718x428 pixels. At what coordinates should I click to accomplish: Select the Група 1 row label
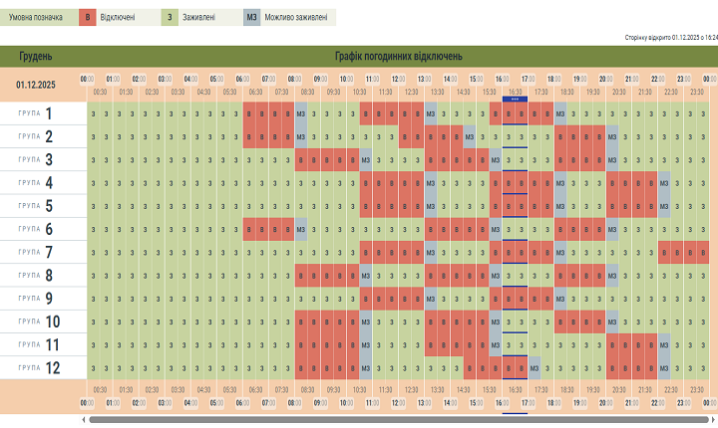tap(38, 113)
